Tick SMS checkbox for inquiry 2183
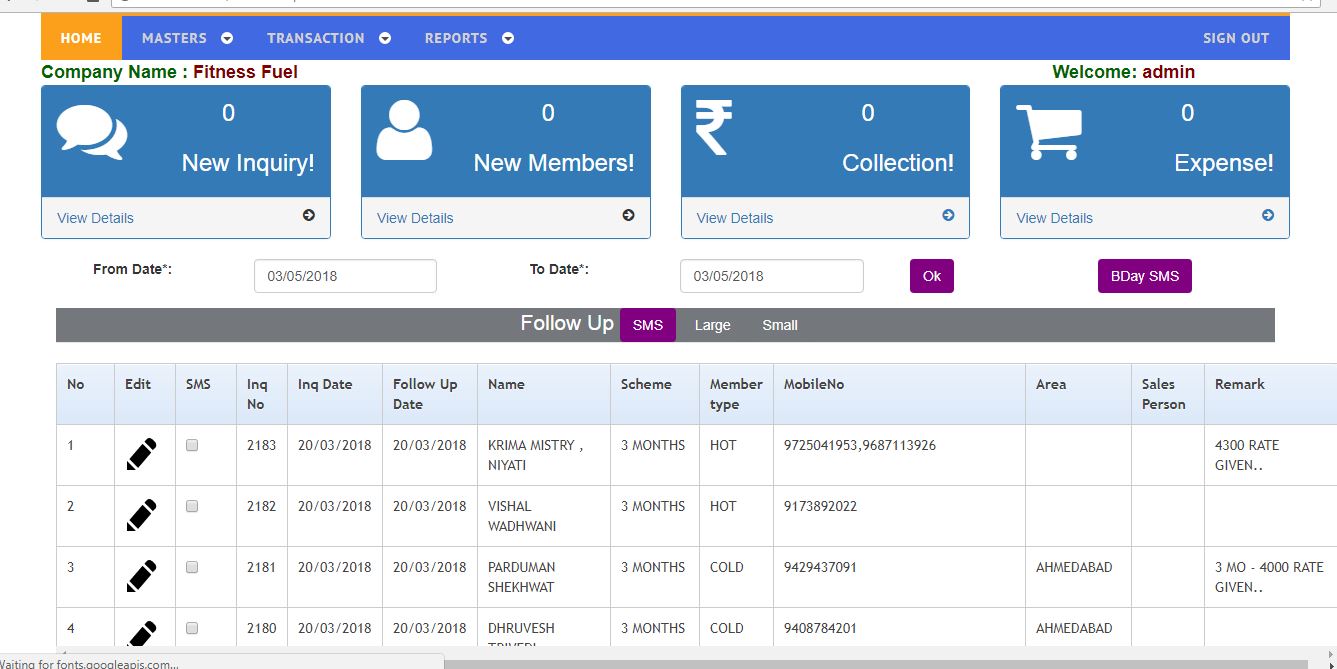Image resolution: width=1337 pixels, height=669 pixels. pyautogui.click(x=192, y=446)
